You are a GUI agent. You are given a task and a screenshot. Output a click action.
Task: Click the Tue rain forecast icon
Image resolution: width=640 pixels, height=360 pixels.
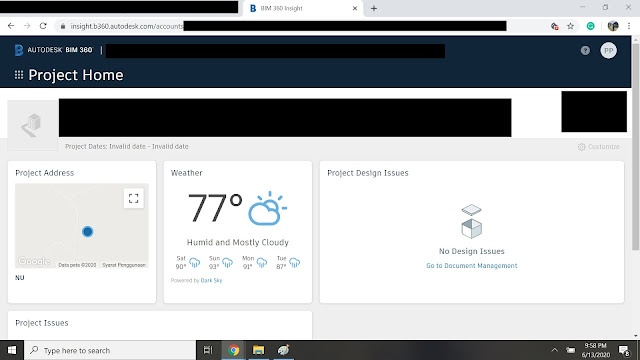click(x=294, y=262)
